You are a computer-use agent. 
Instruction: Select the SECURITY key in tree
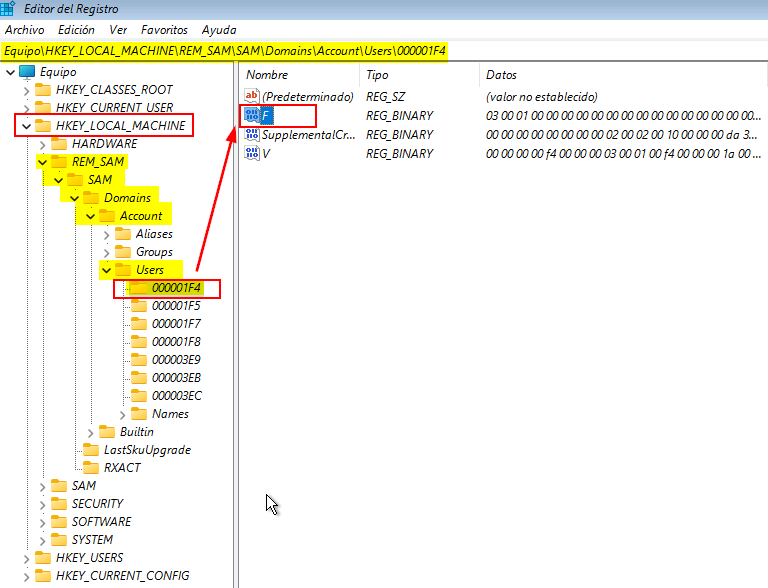coord(97,504)
